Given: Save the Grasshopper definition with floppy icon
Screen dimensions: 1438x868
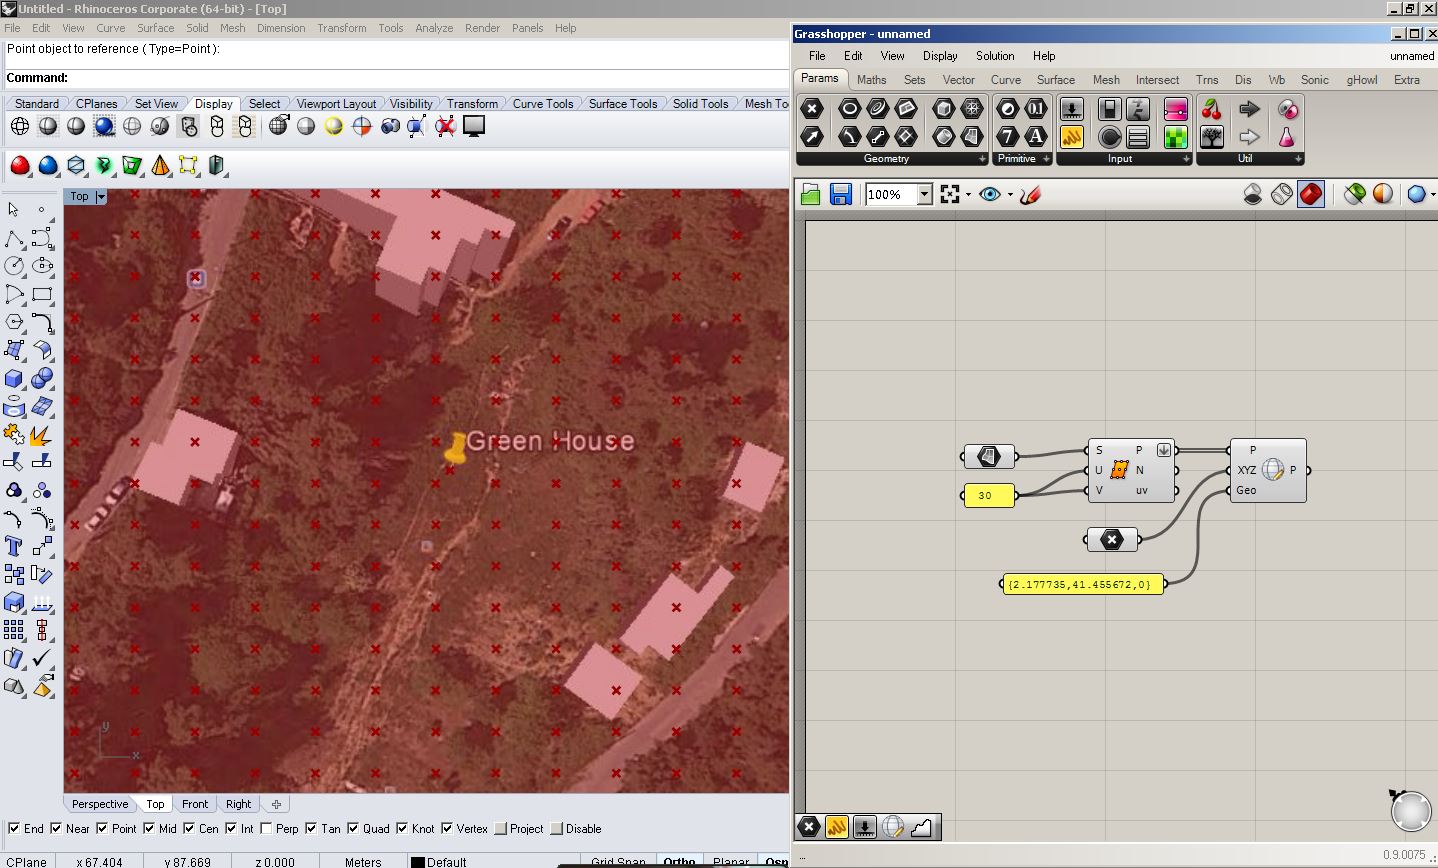Looking at the screenshot, I should (x=840, y=194).
